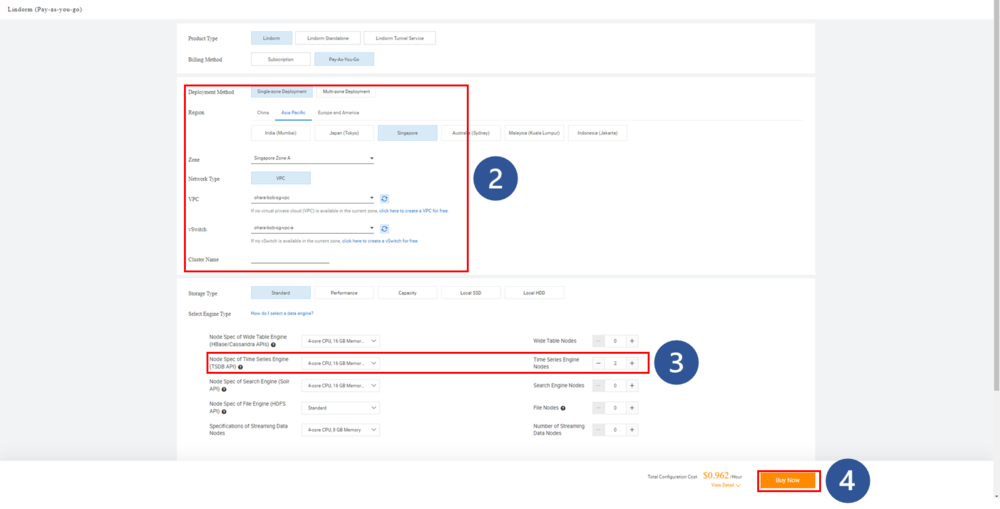Open help icon for Wide Table Engine spec

(x=273, y=344)
